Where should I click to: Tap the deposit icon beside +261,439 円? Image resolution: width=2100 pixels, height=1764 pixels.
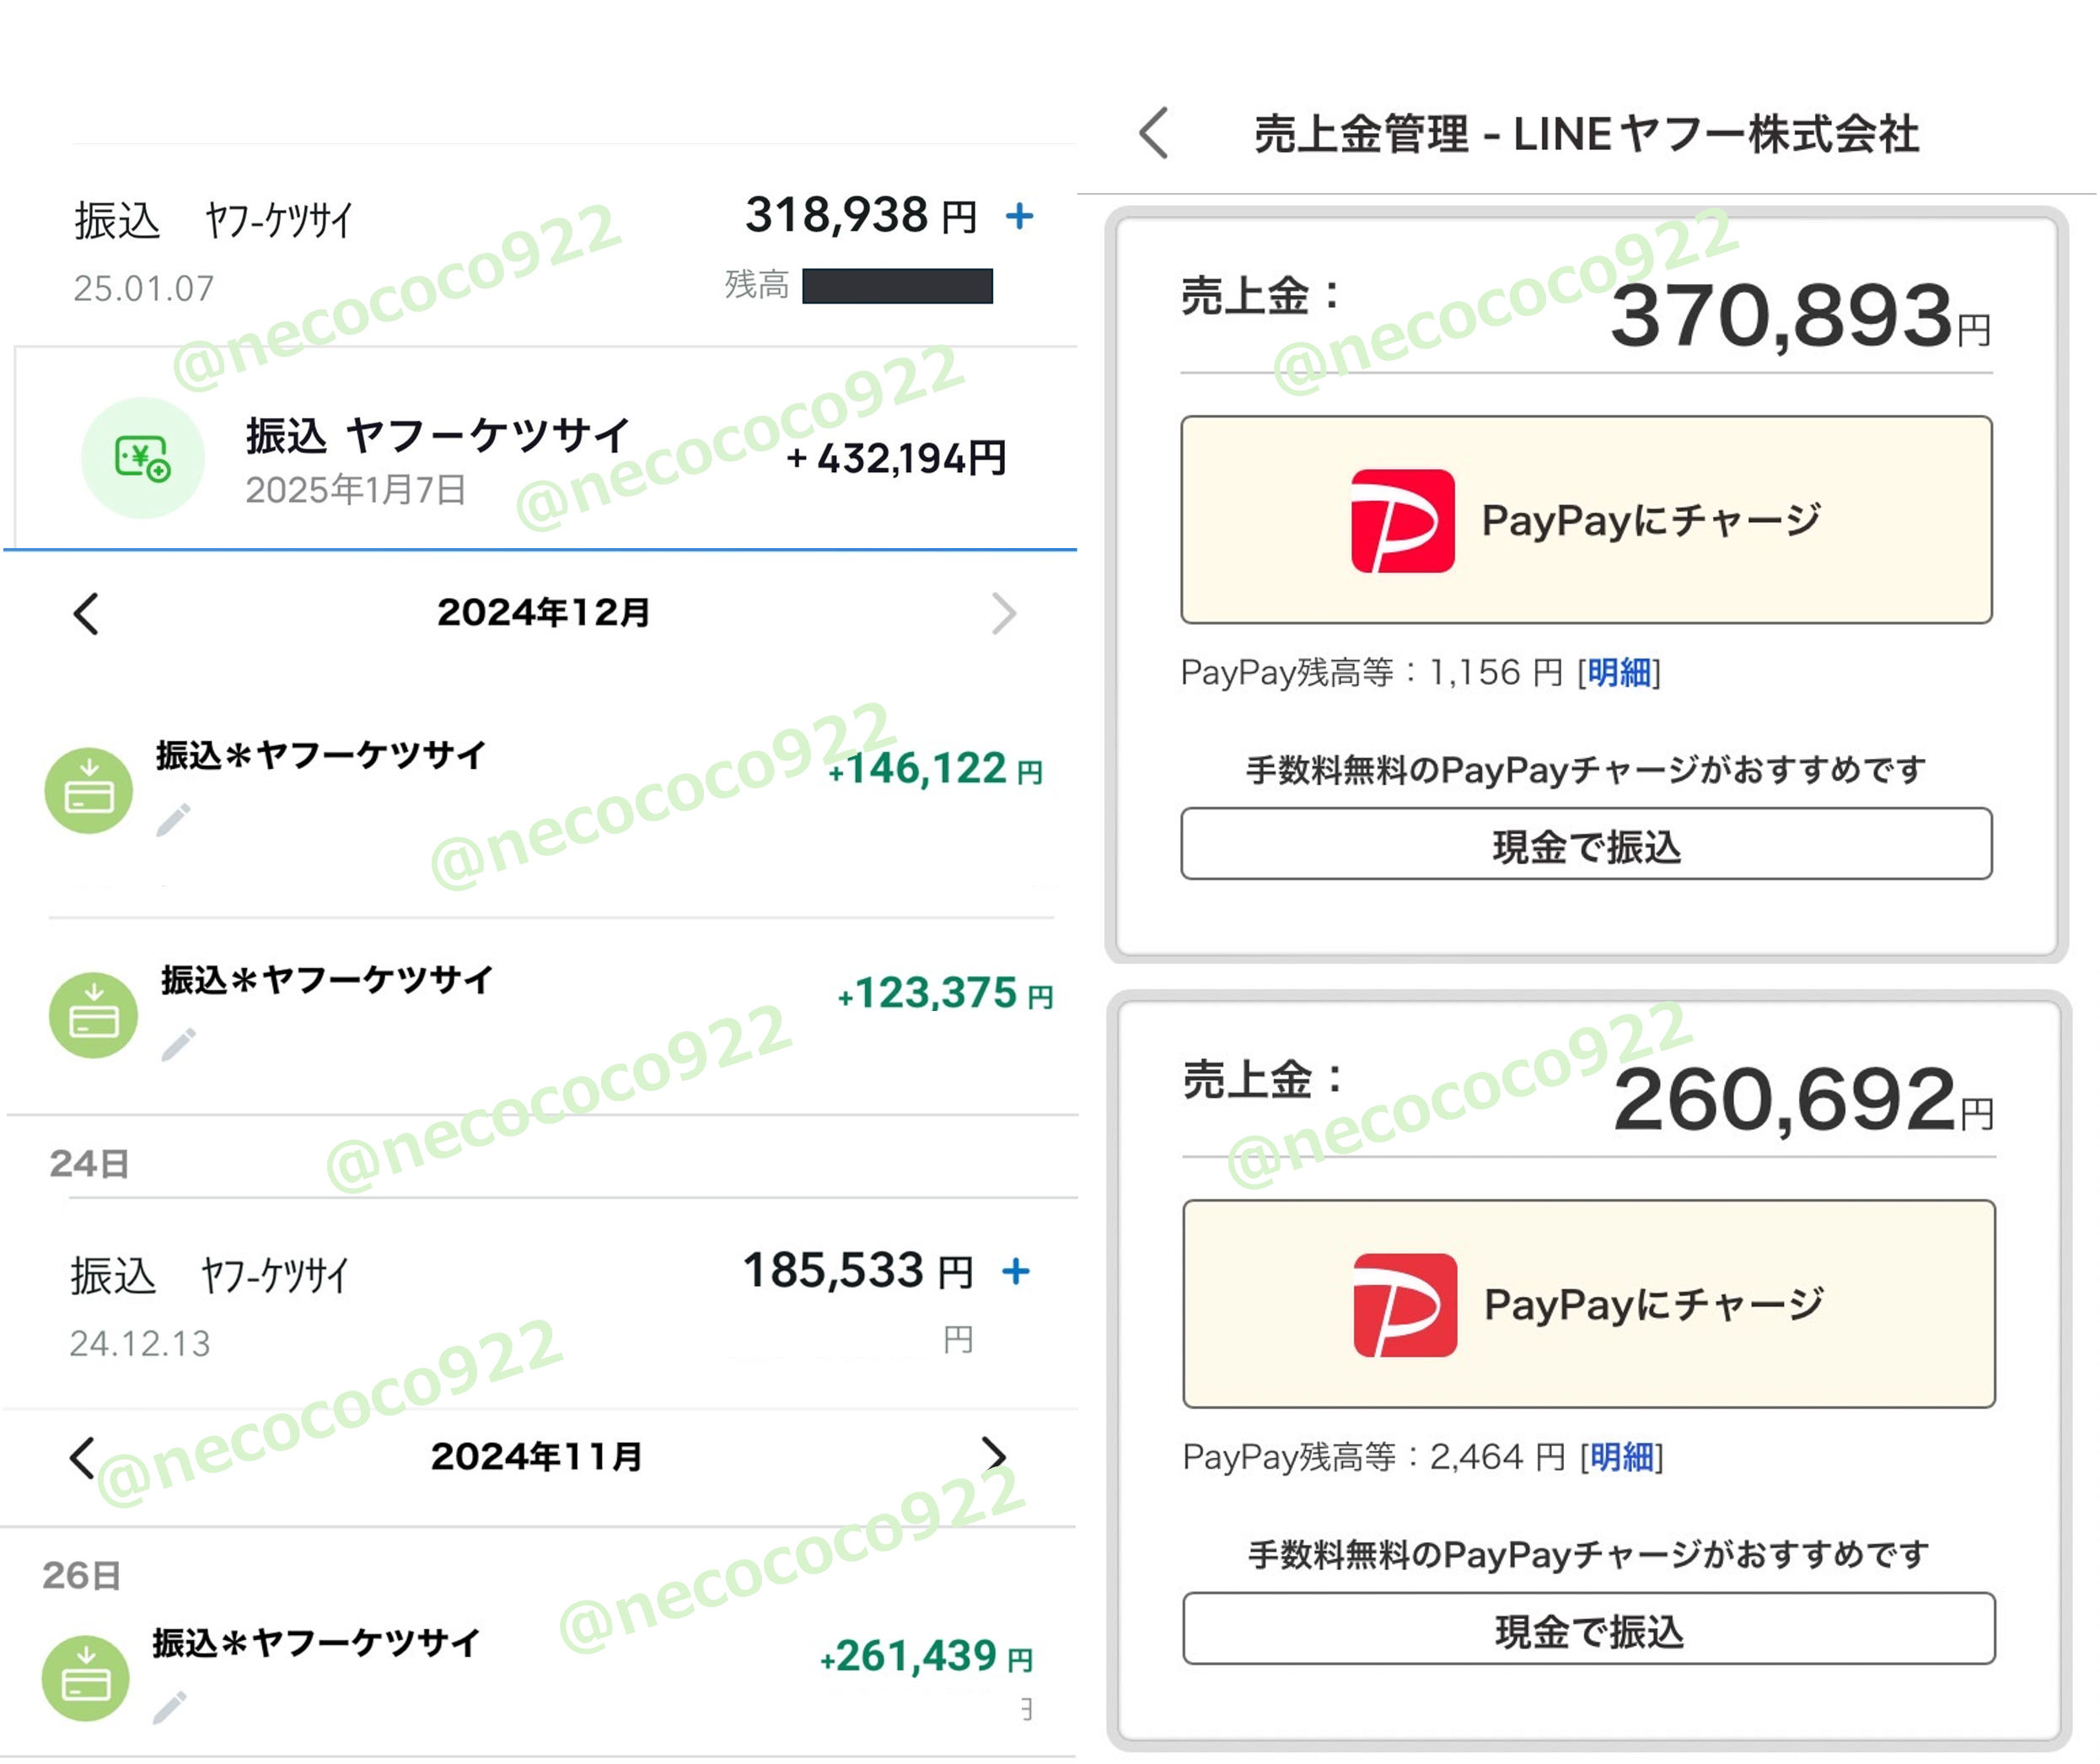86,1679
